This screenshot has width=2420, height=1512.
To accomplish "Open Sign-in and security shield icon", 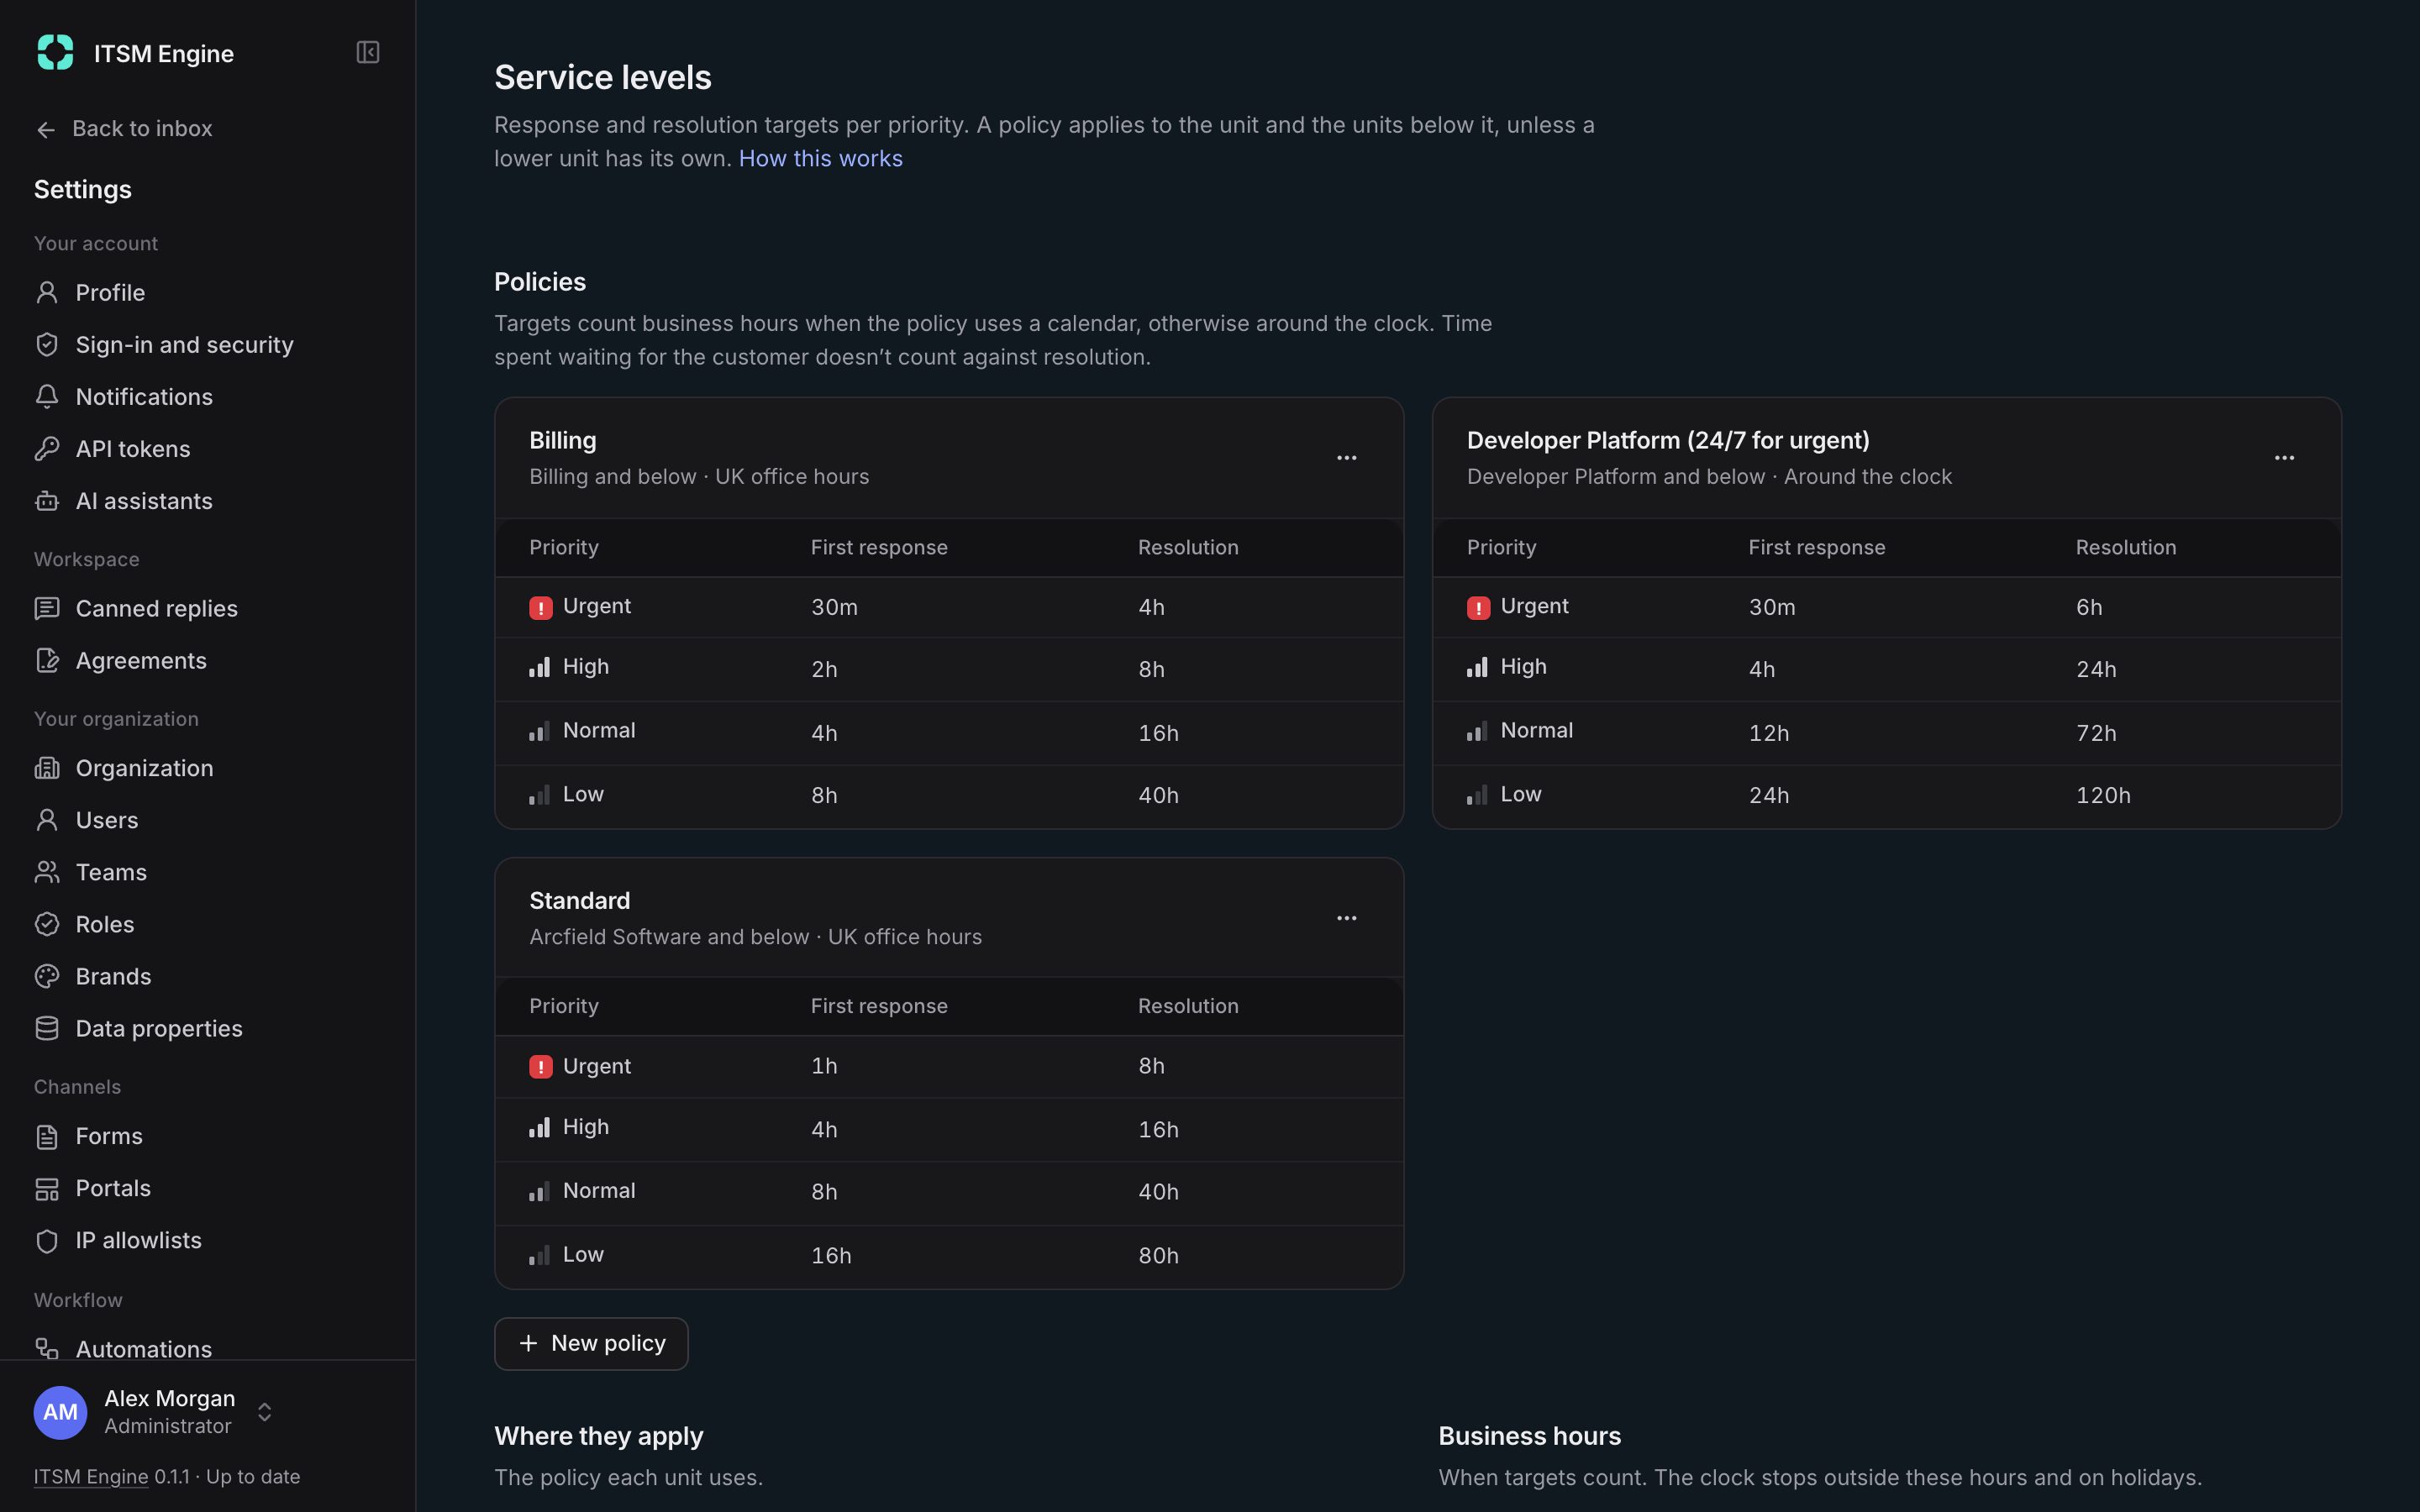I will (47, 344).
